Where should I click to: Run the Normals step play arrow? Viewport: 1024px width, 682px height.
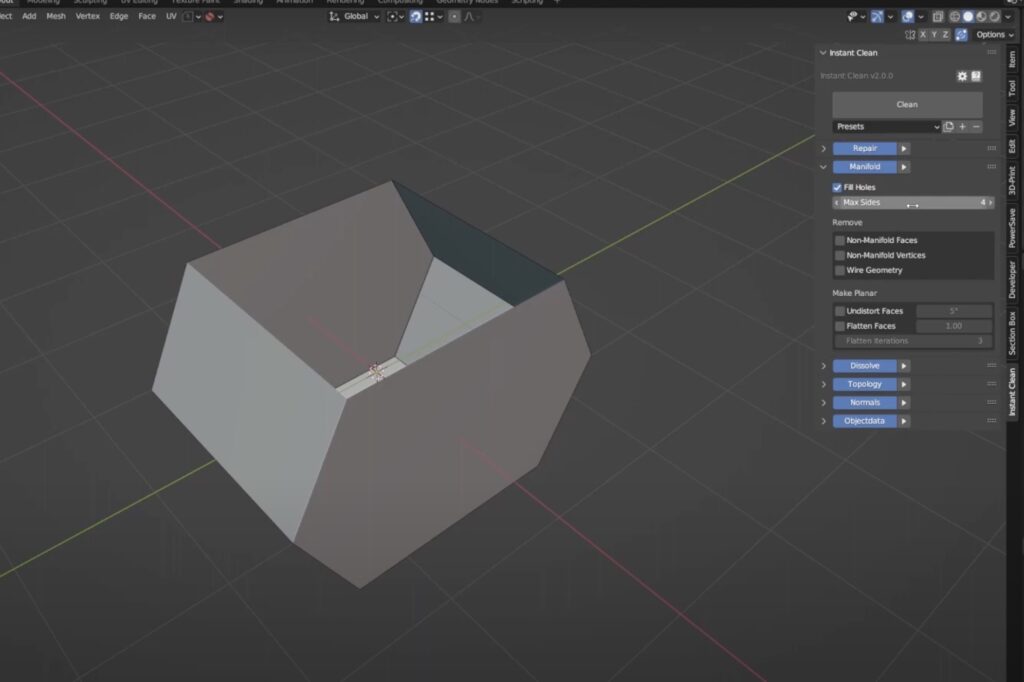pyautogui.click(x=904, y=402)
